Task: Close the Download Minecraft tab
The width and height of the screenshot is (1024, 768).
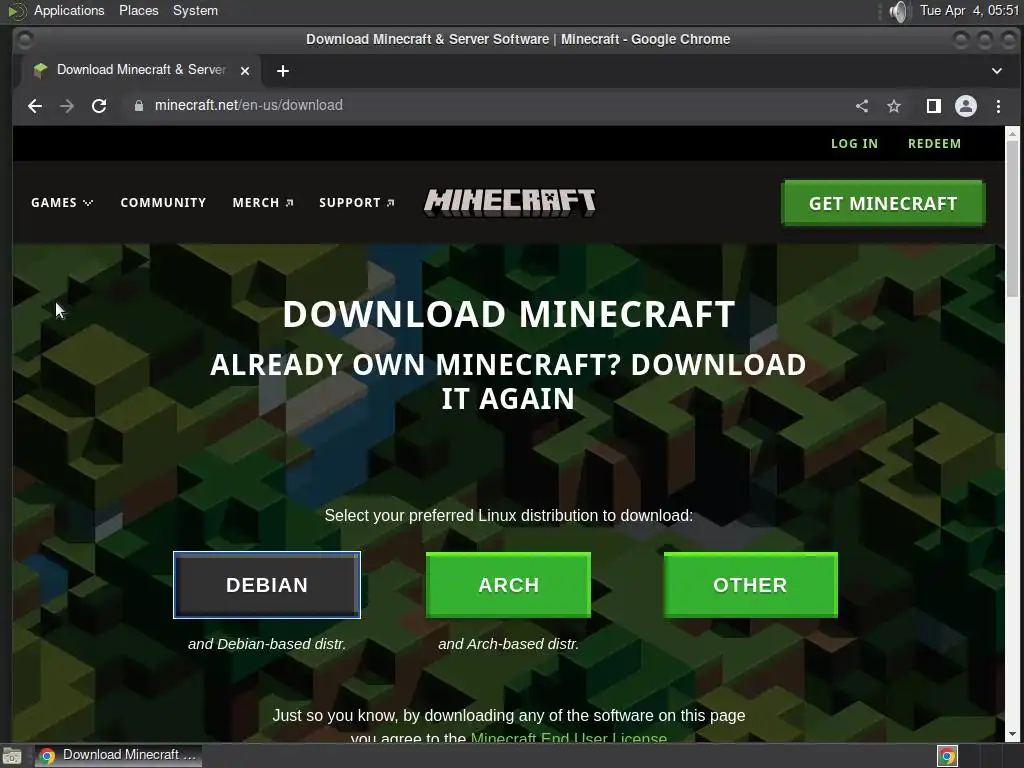Action: (x=245, y=71)
